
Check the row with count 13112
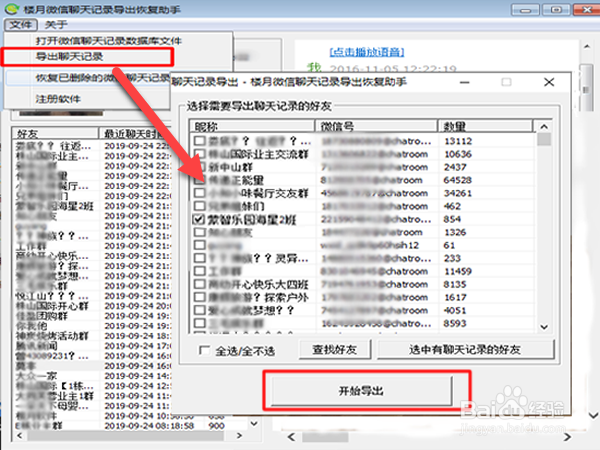click(199, 141)
